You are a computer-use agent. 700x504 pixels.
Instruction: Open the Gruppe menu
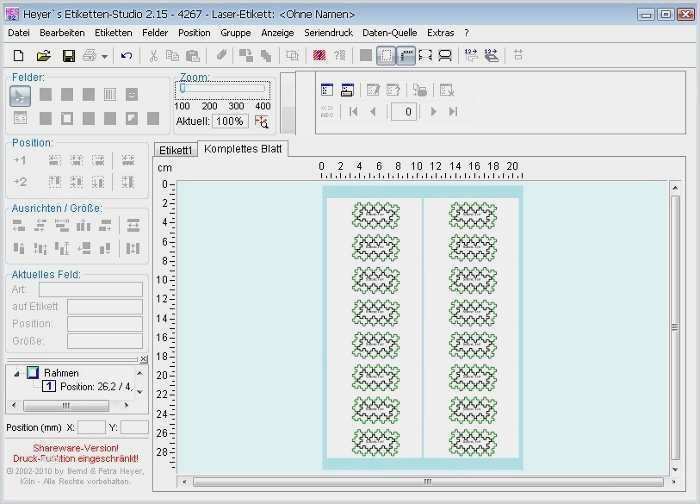pyautogui.click(x=236, y=33)
